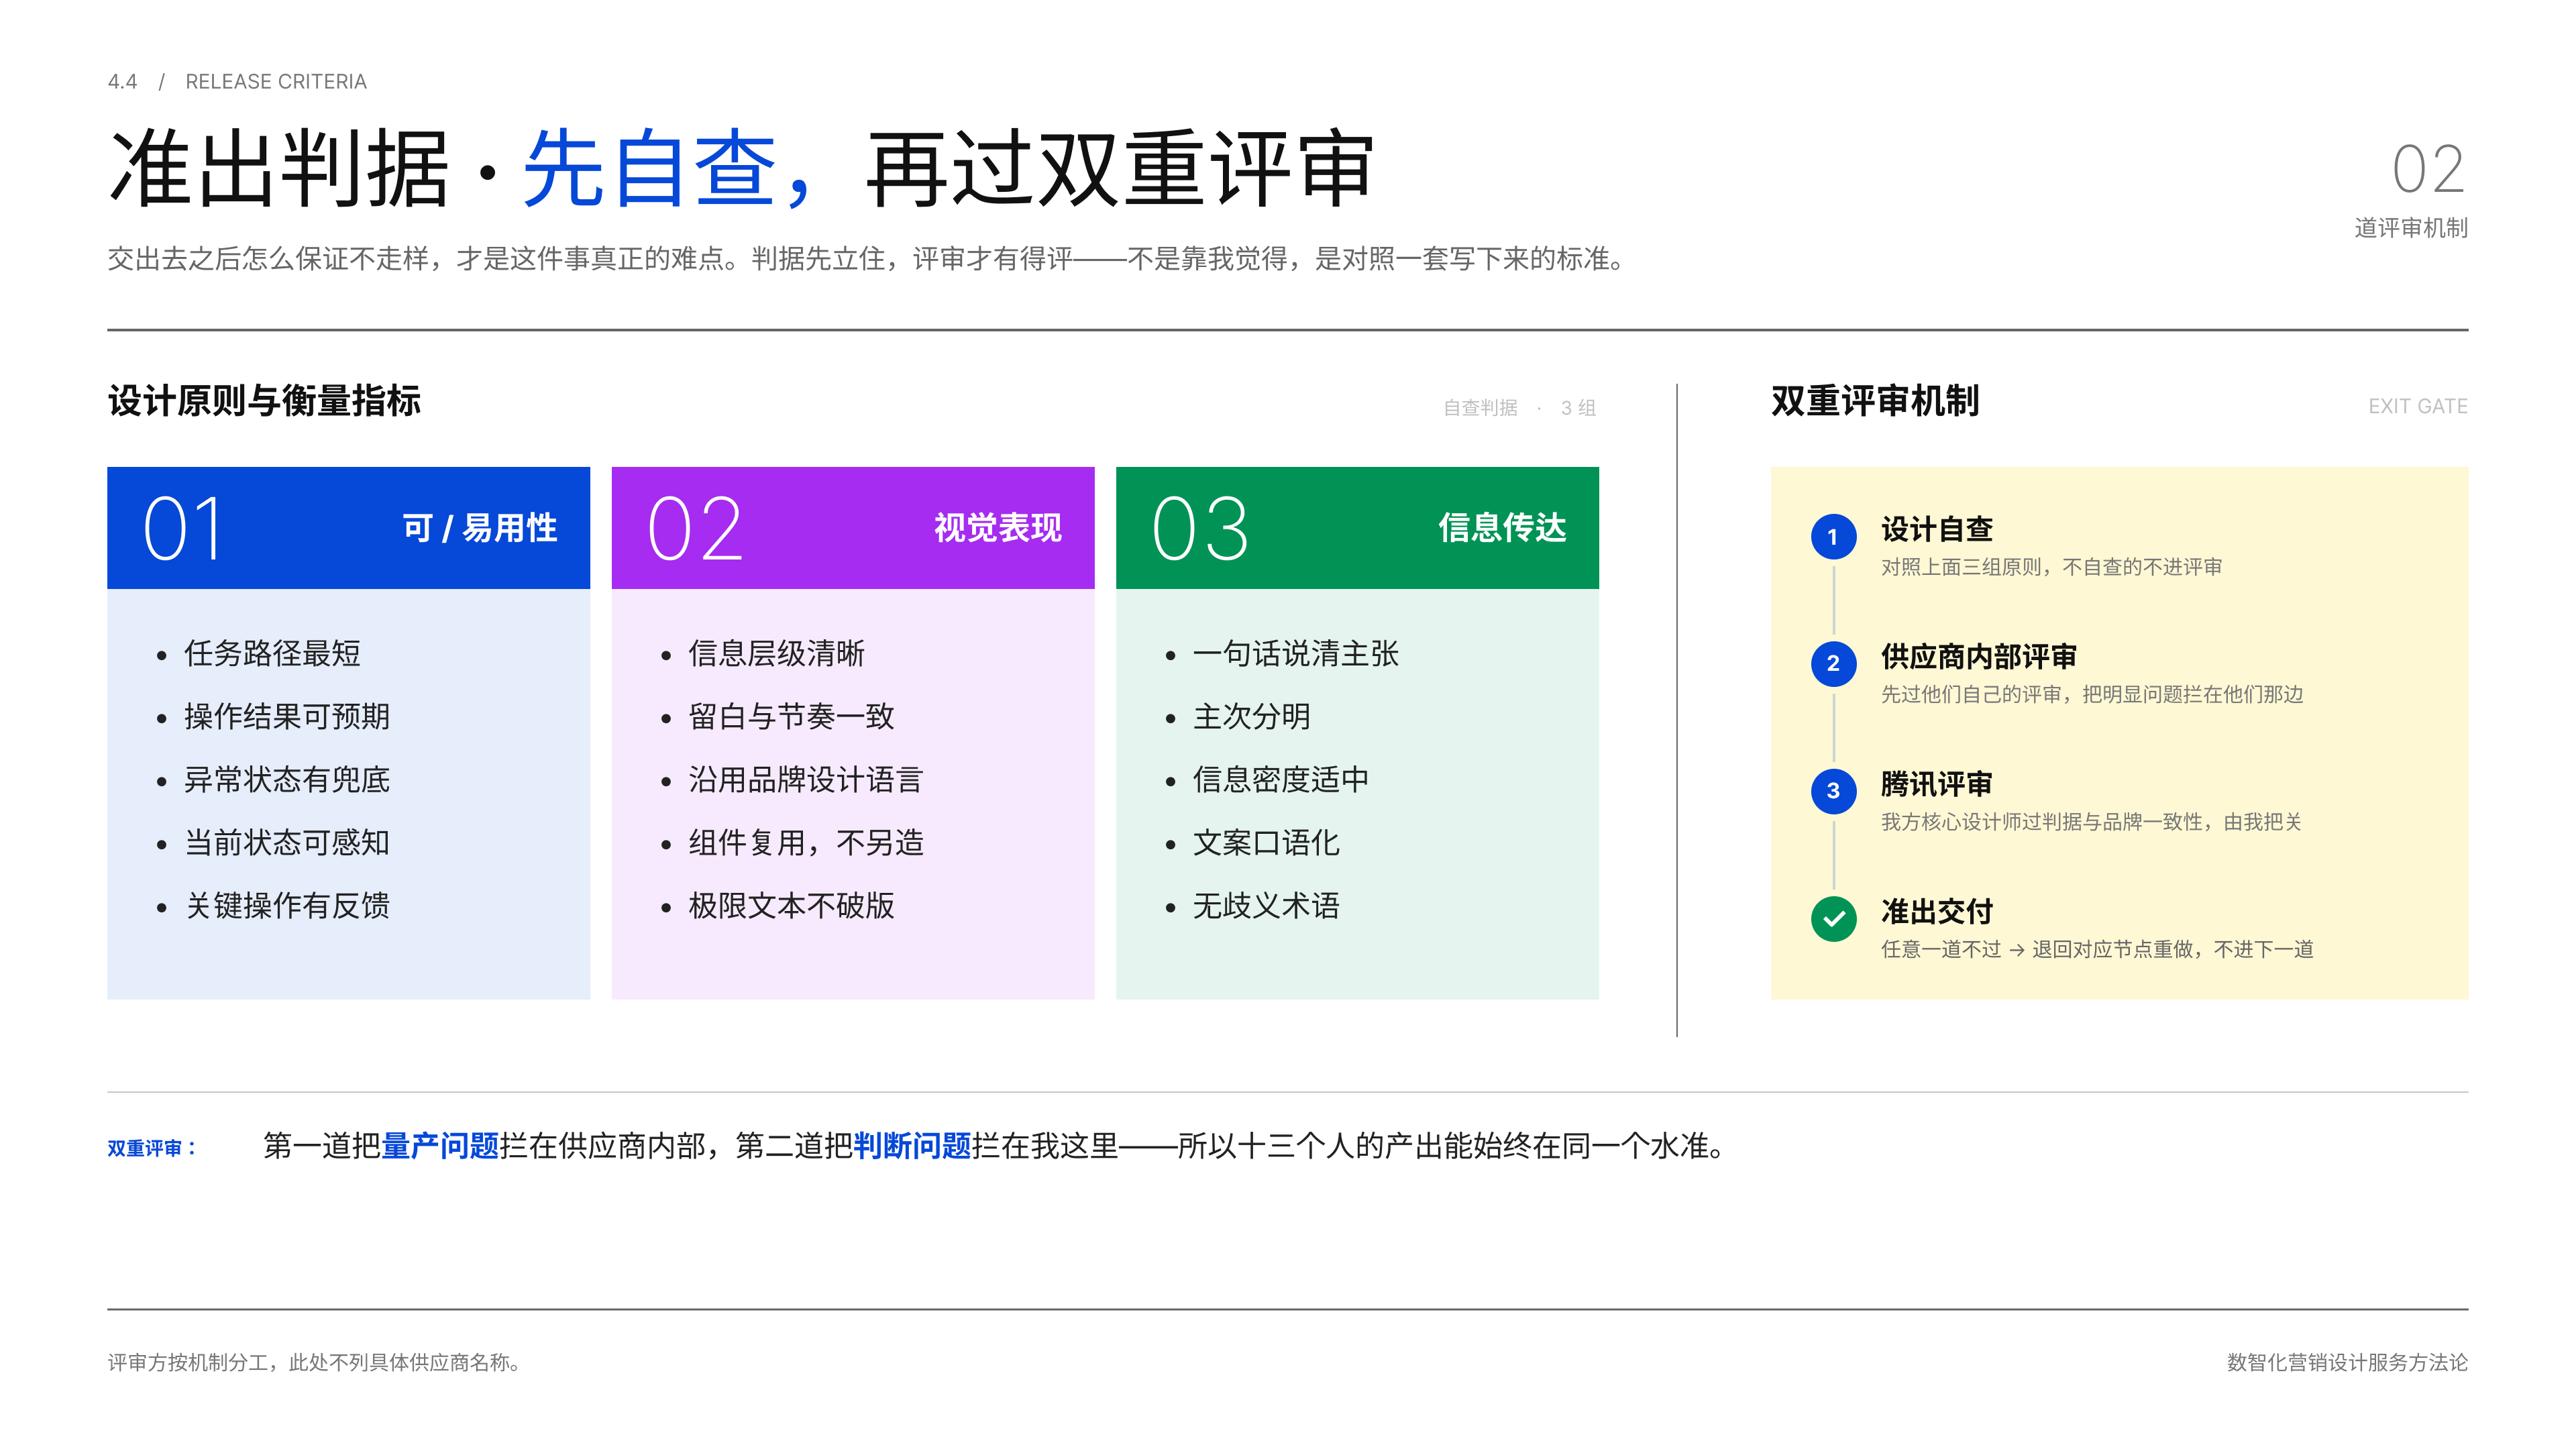Click the 自查判据 · 3 组 label
2576x1449 pixels.
pyautogui.click(x=1520, y=408)
